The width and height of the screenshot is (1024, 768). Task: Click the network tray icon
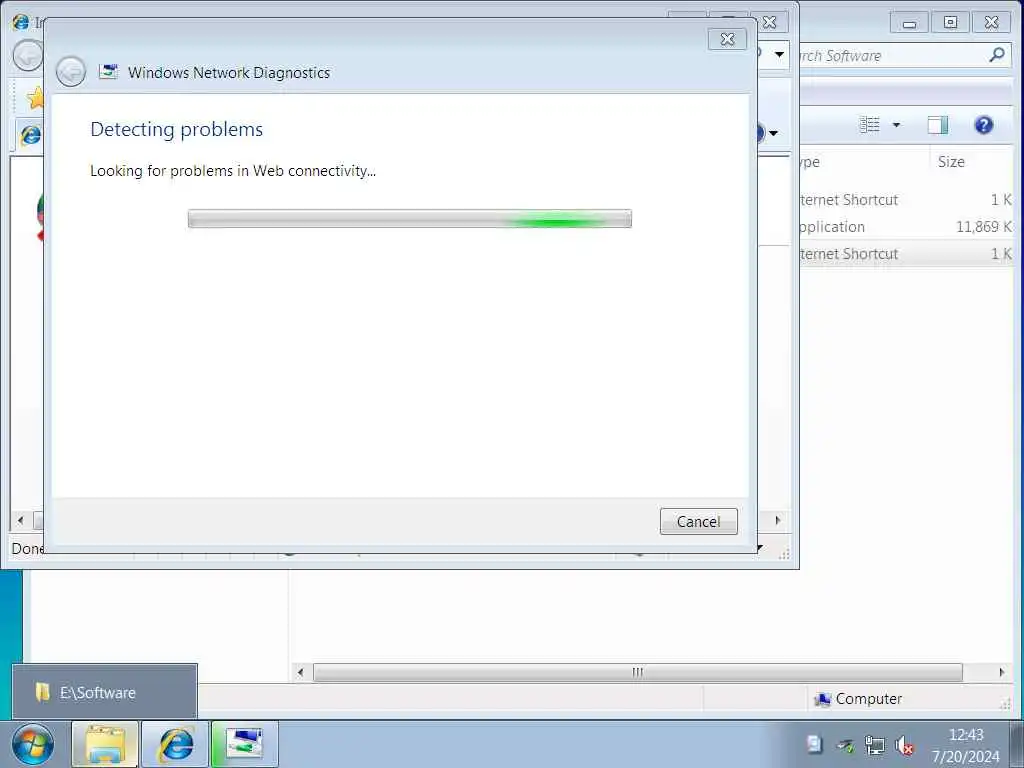[874, 745]
